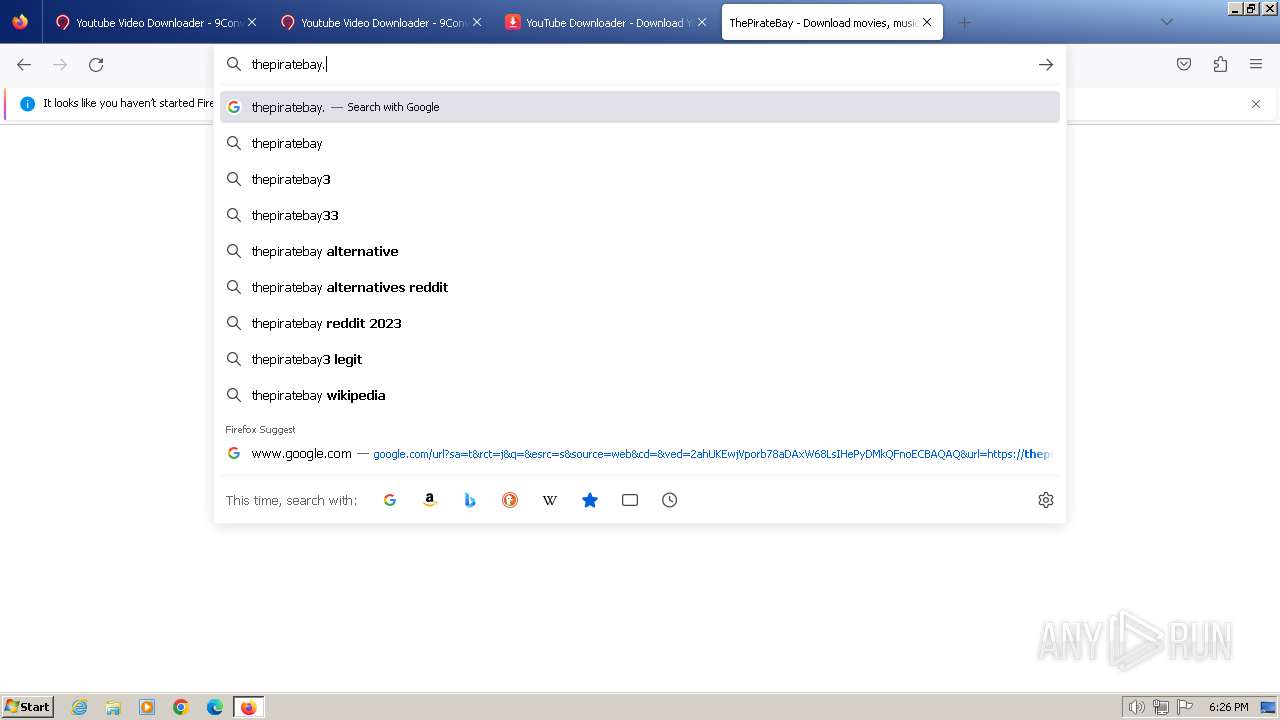Choose the 'thepiratebay3' suggestion
The width and height of the screenshot is (1280, 720).
click(x=640, y=179)
